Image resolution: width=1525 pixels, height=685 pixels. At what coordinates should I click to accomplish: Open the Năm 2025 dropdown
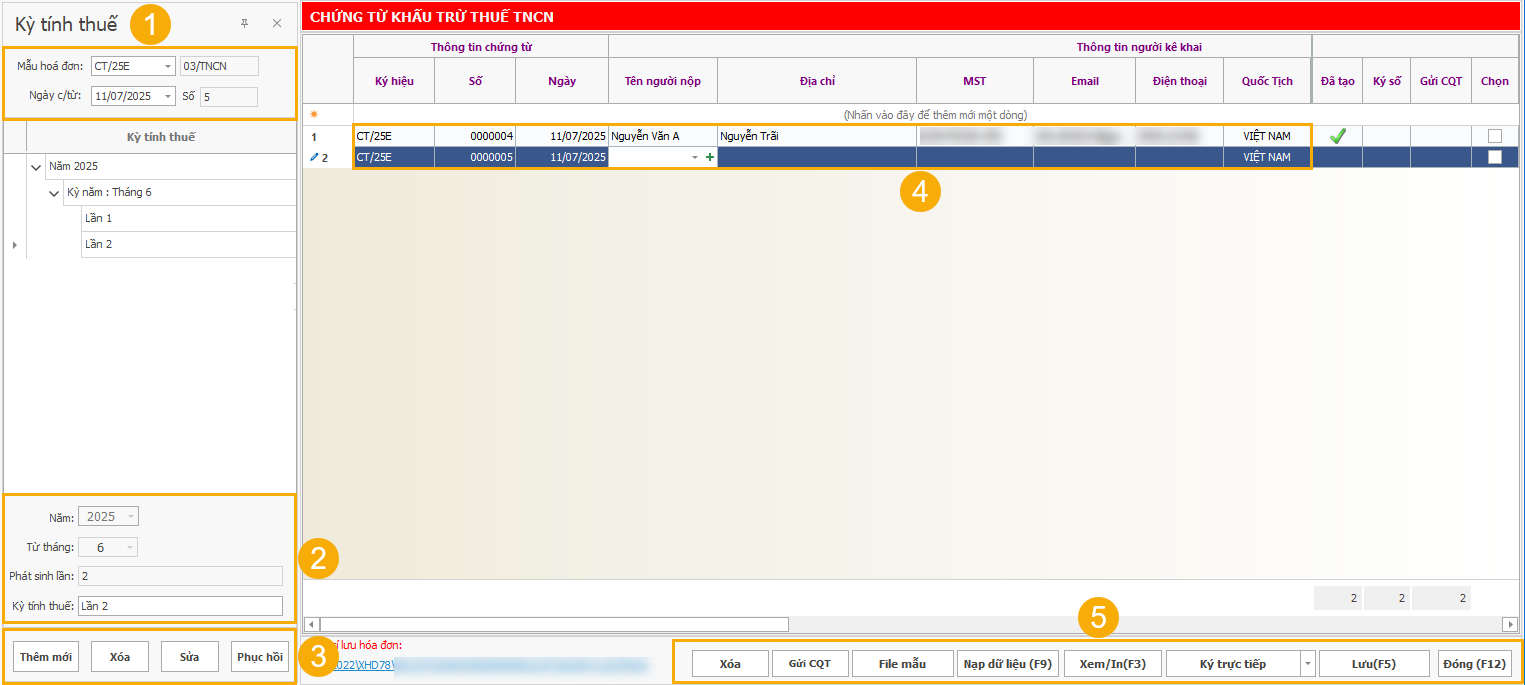(131, 517)
